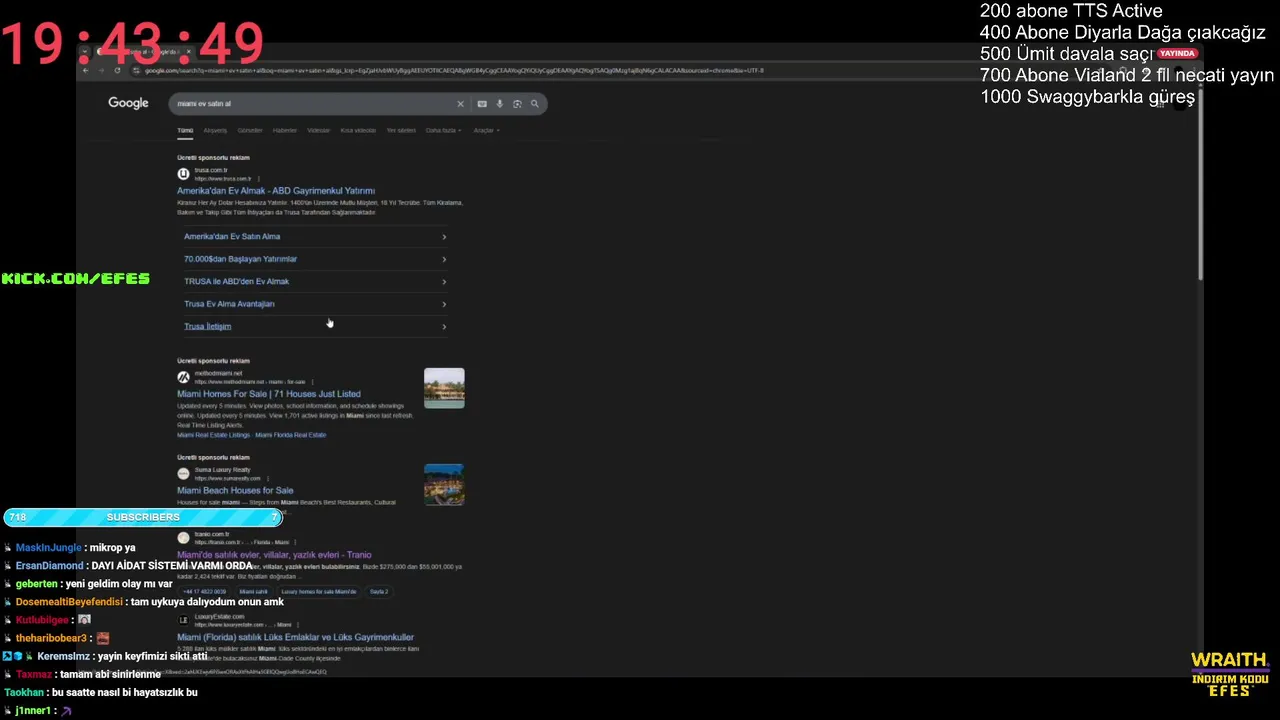Click ErsanDiamond username in chat overlay
Image resolution: width=1280 pixels, height=720 pixels.
(x=49, y=566)
